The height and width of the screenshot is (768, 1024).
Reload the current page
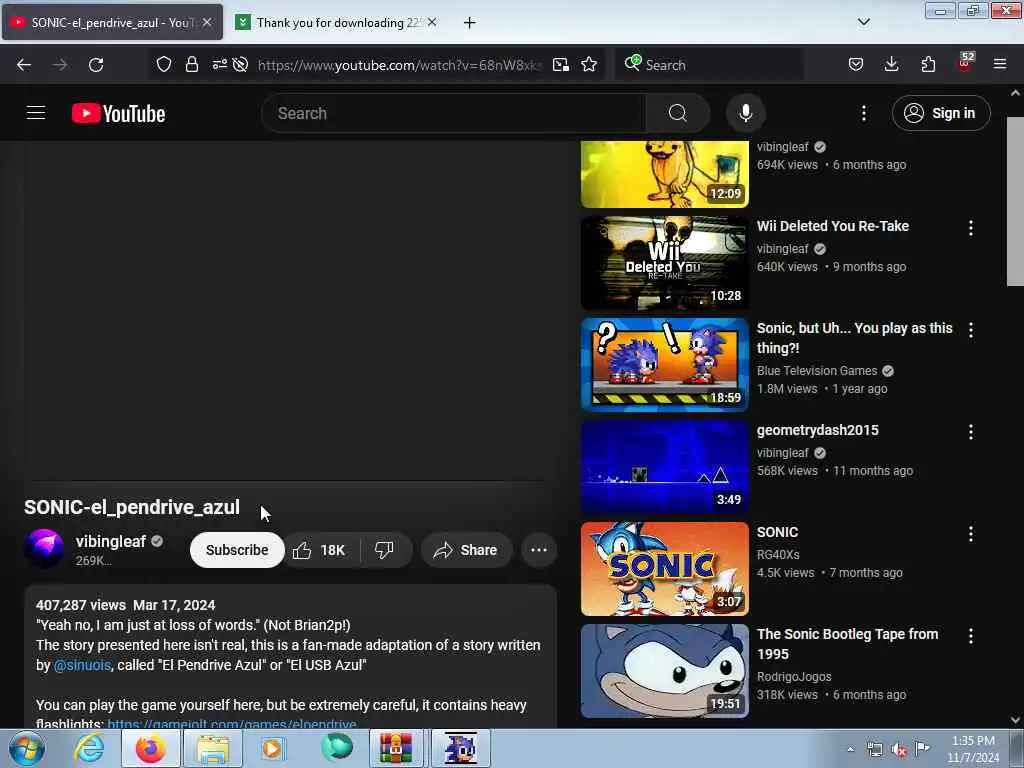pos(96,65)
